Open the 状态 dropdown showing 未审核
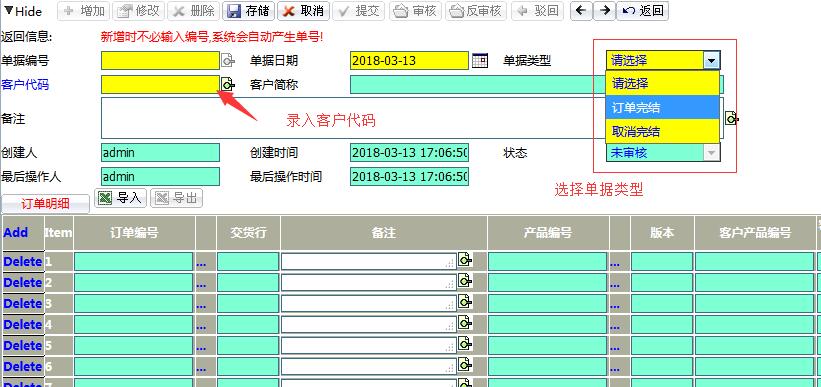Viewport: 821px width, 387px height. (x=663, y=152)
